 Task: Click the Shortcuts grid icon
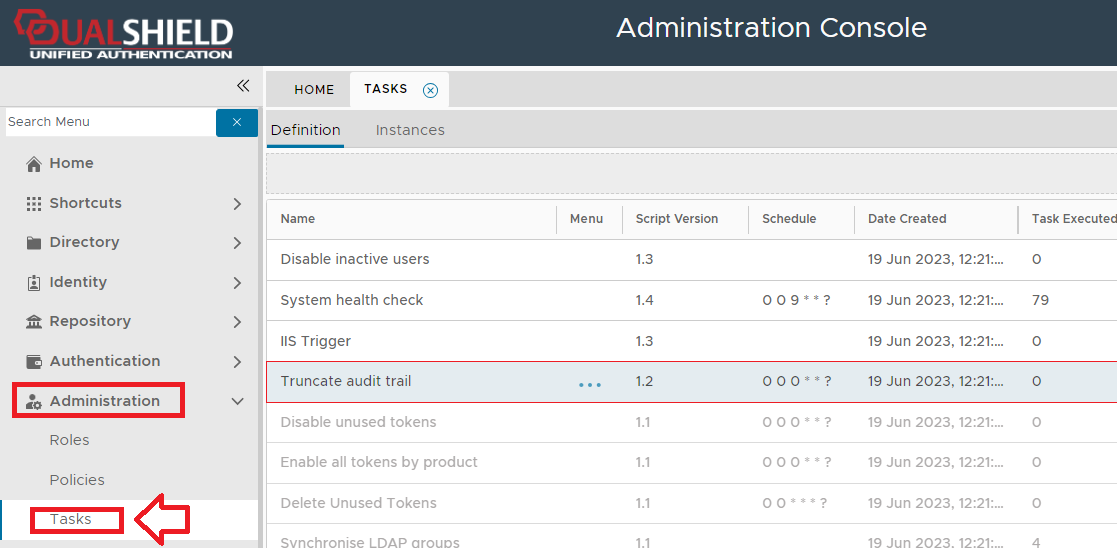tap(34, 203)
